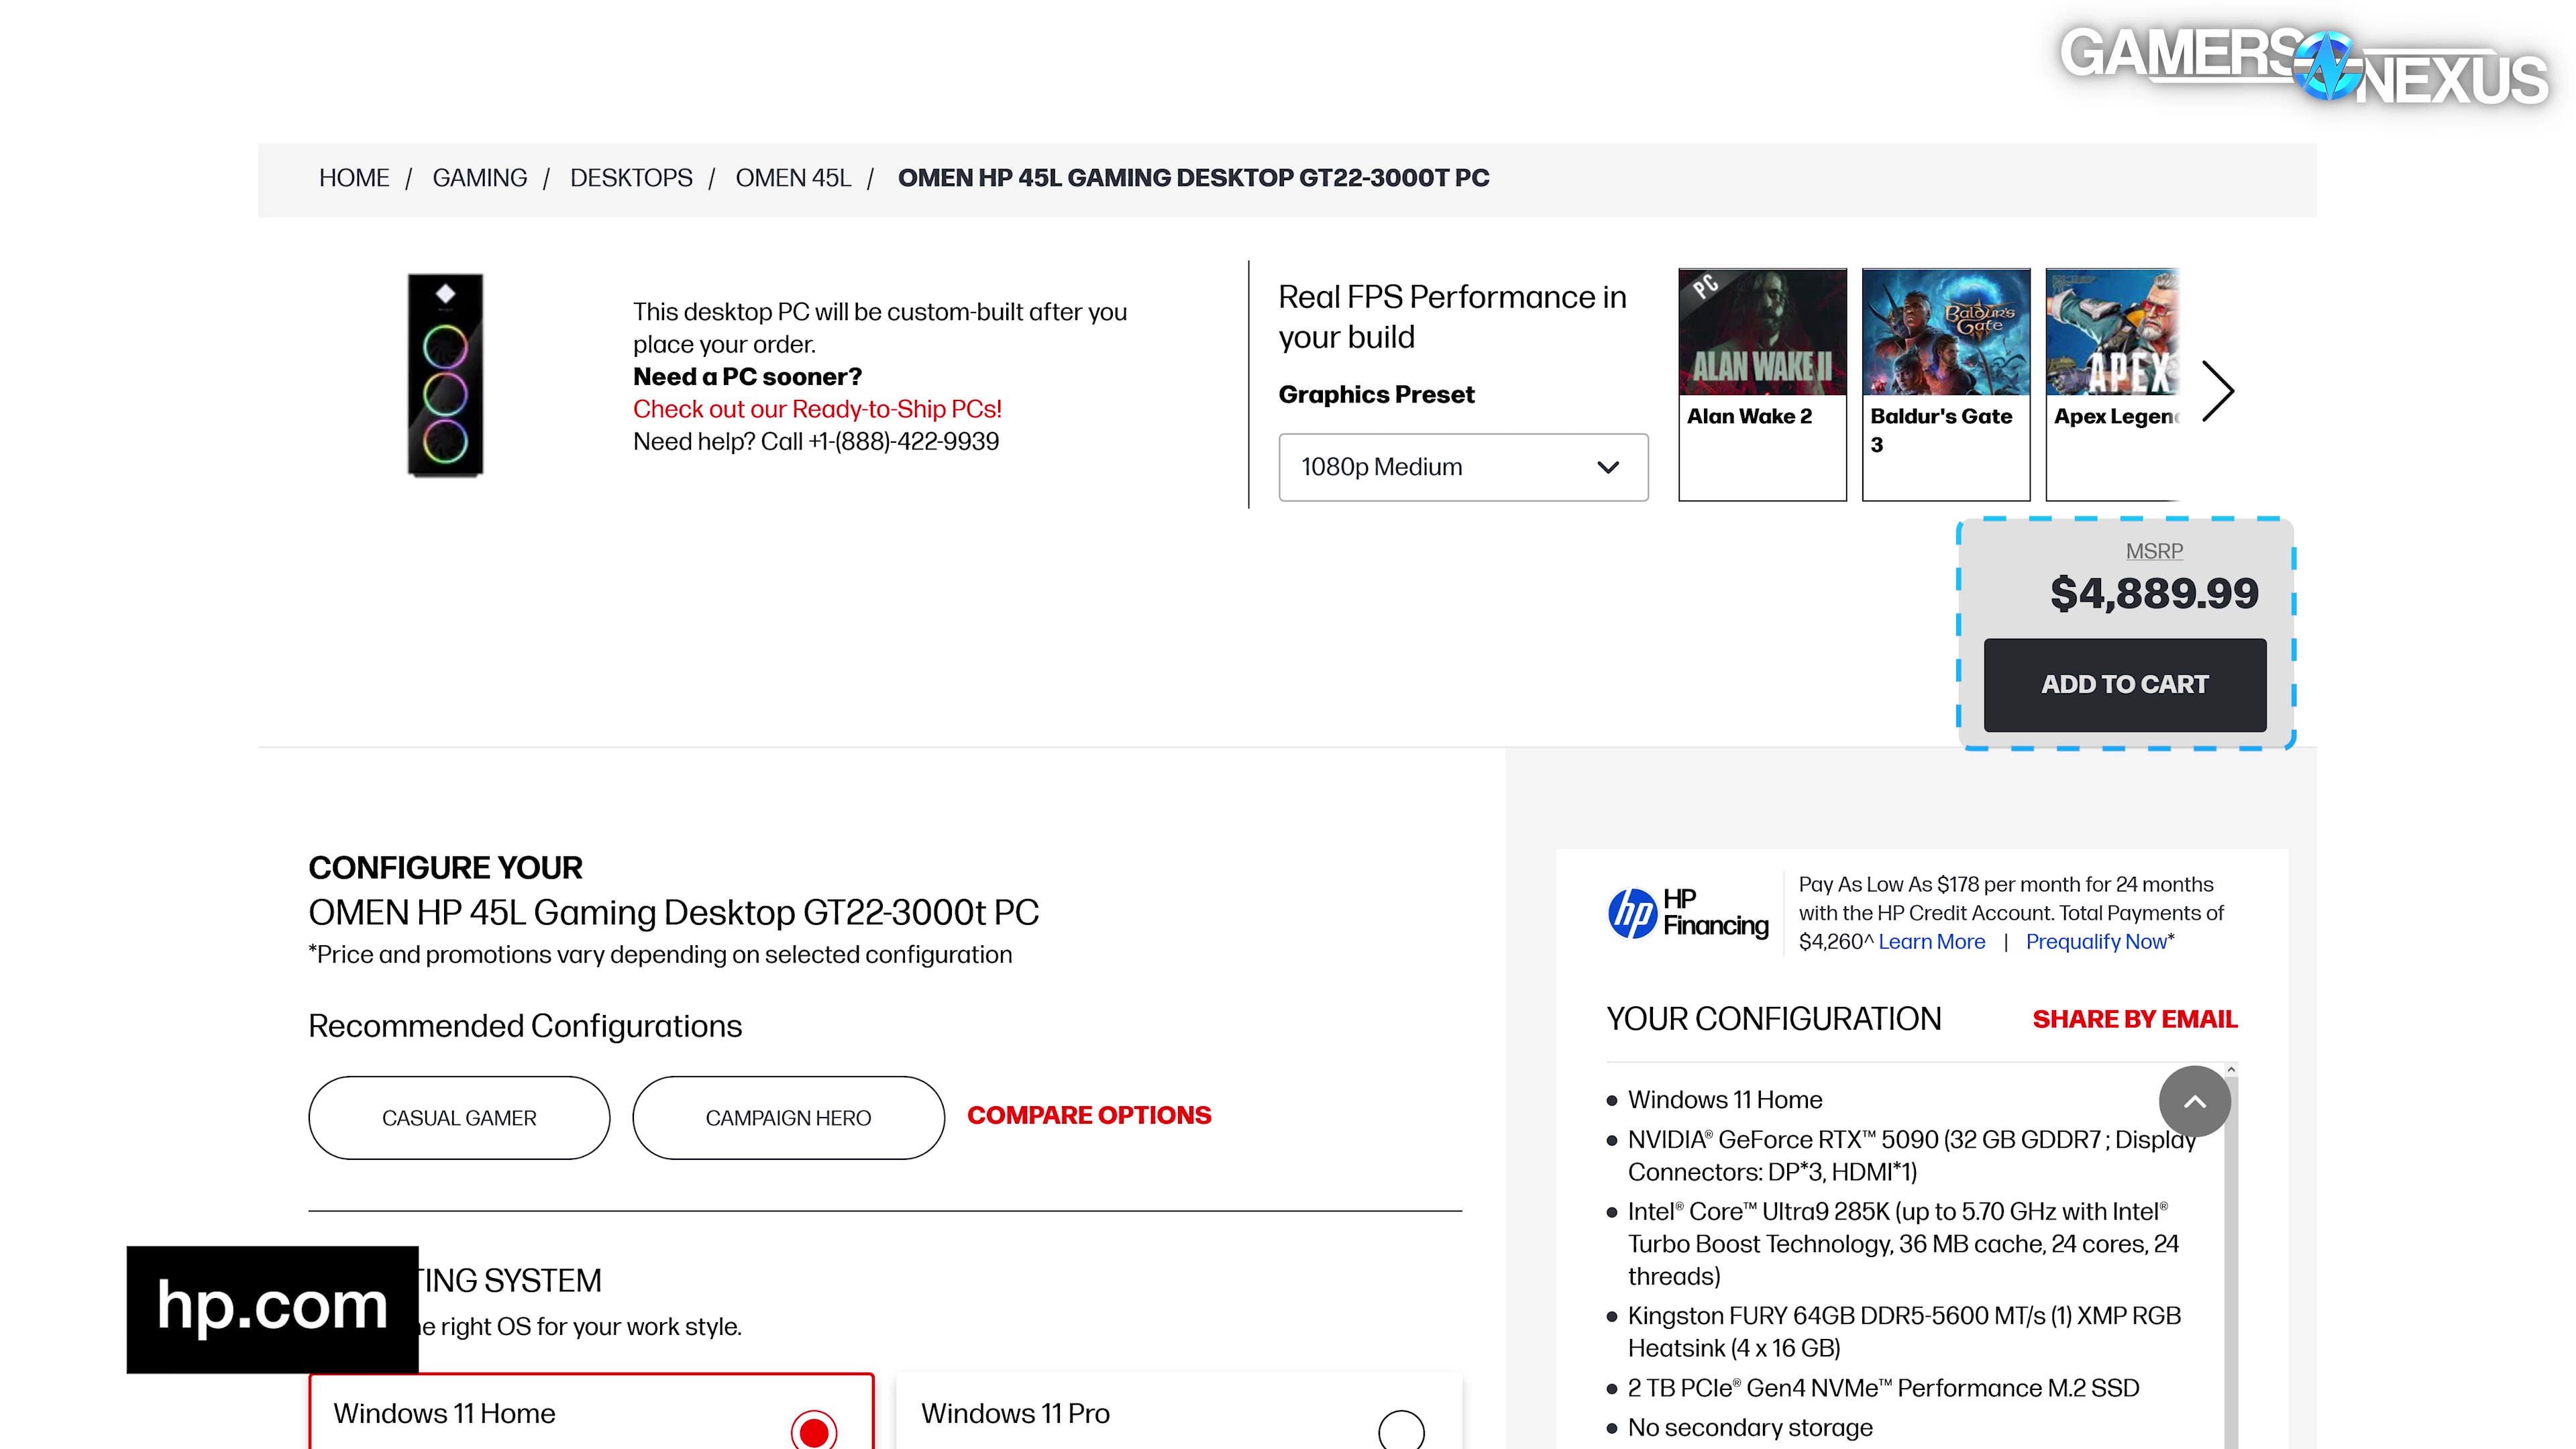Click the 'Recommended Configurations' heading
The height and width of the screenshot is (1449, 2576).
(525, 1027)
